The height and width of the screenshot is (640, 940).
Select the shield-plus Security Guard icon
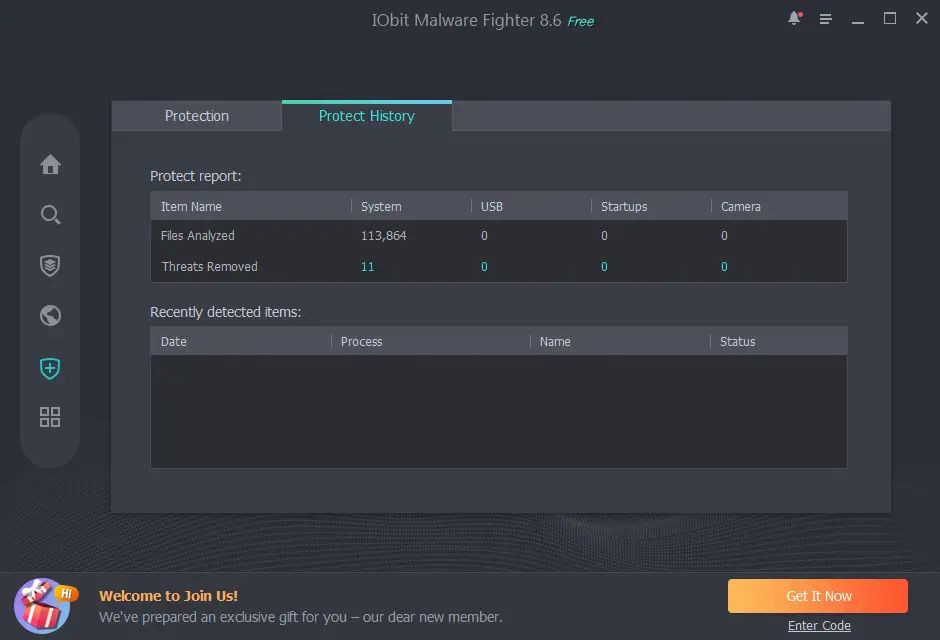pos(50,368)
